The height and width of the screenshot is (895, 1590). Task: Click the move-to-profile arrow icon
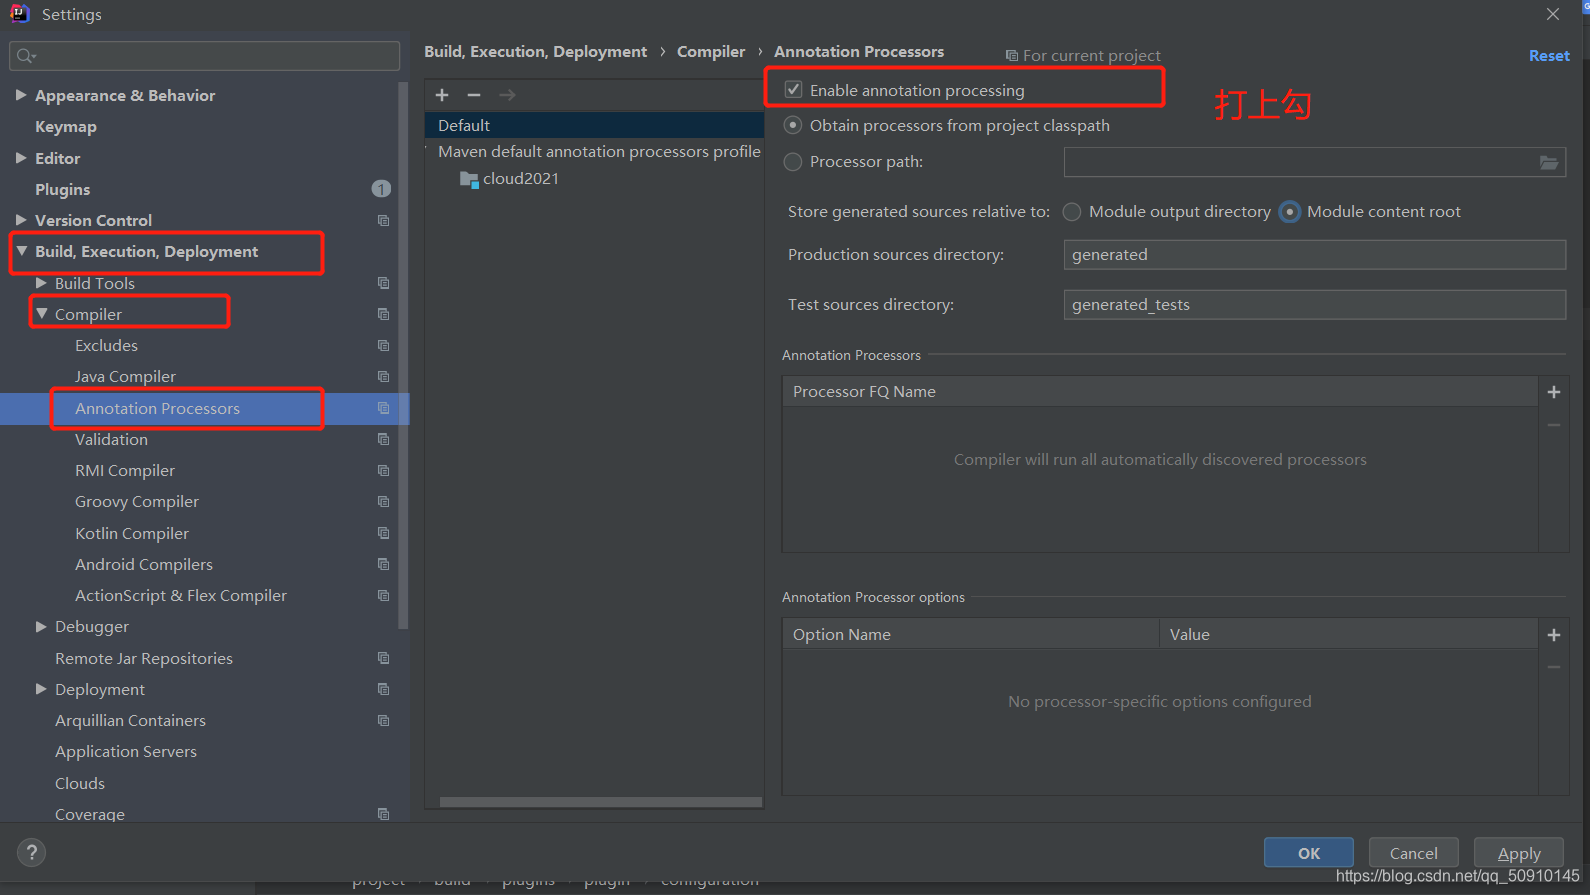pos(507,95)
